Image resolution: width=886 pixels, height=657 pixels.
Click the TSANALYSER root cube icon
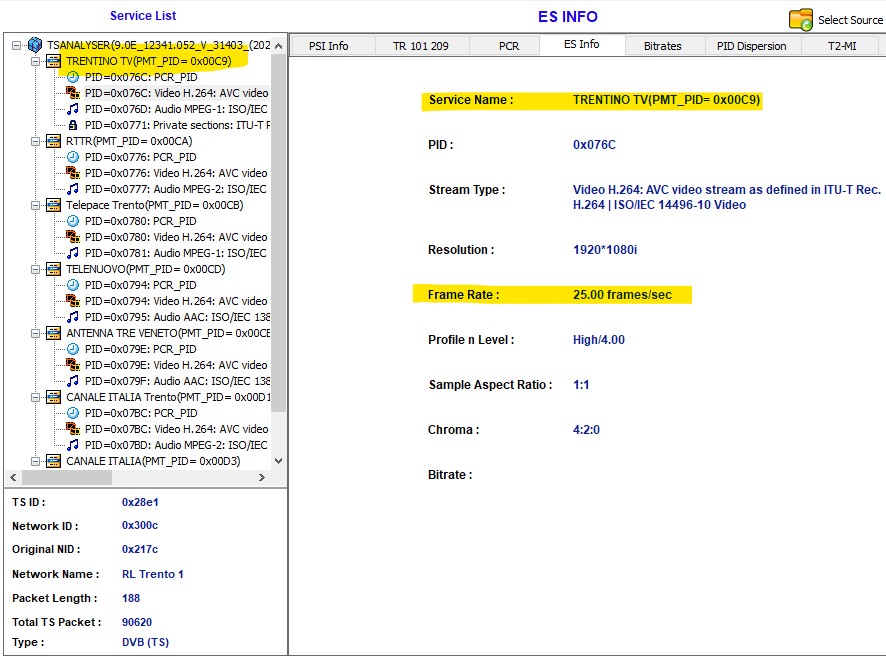pos(35,45)
